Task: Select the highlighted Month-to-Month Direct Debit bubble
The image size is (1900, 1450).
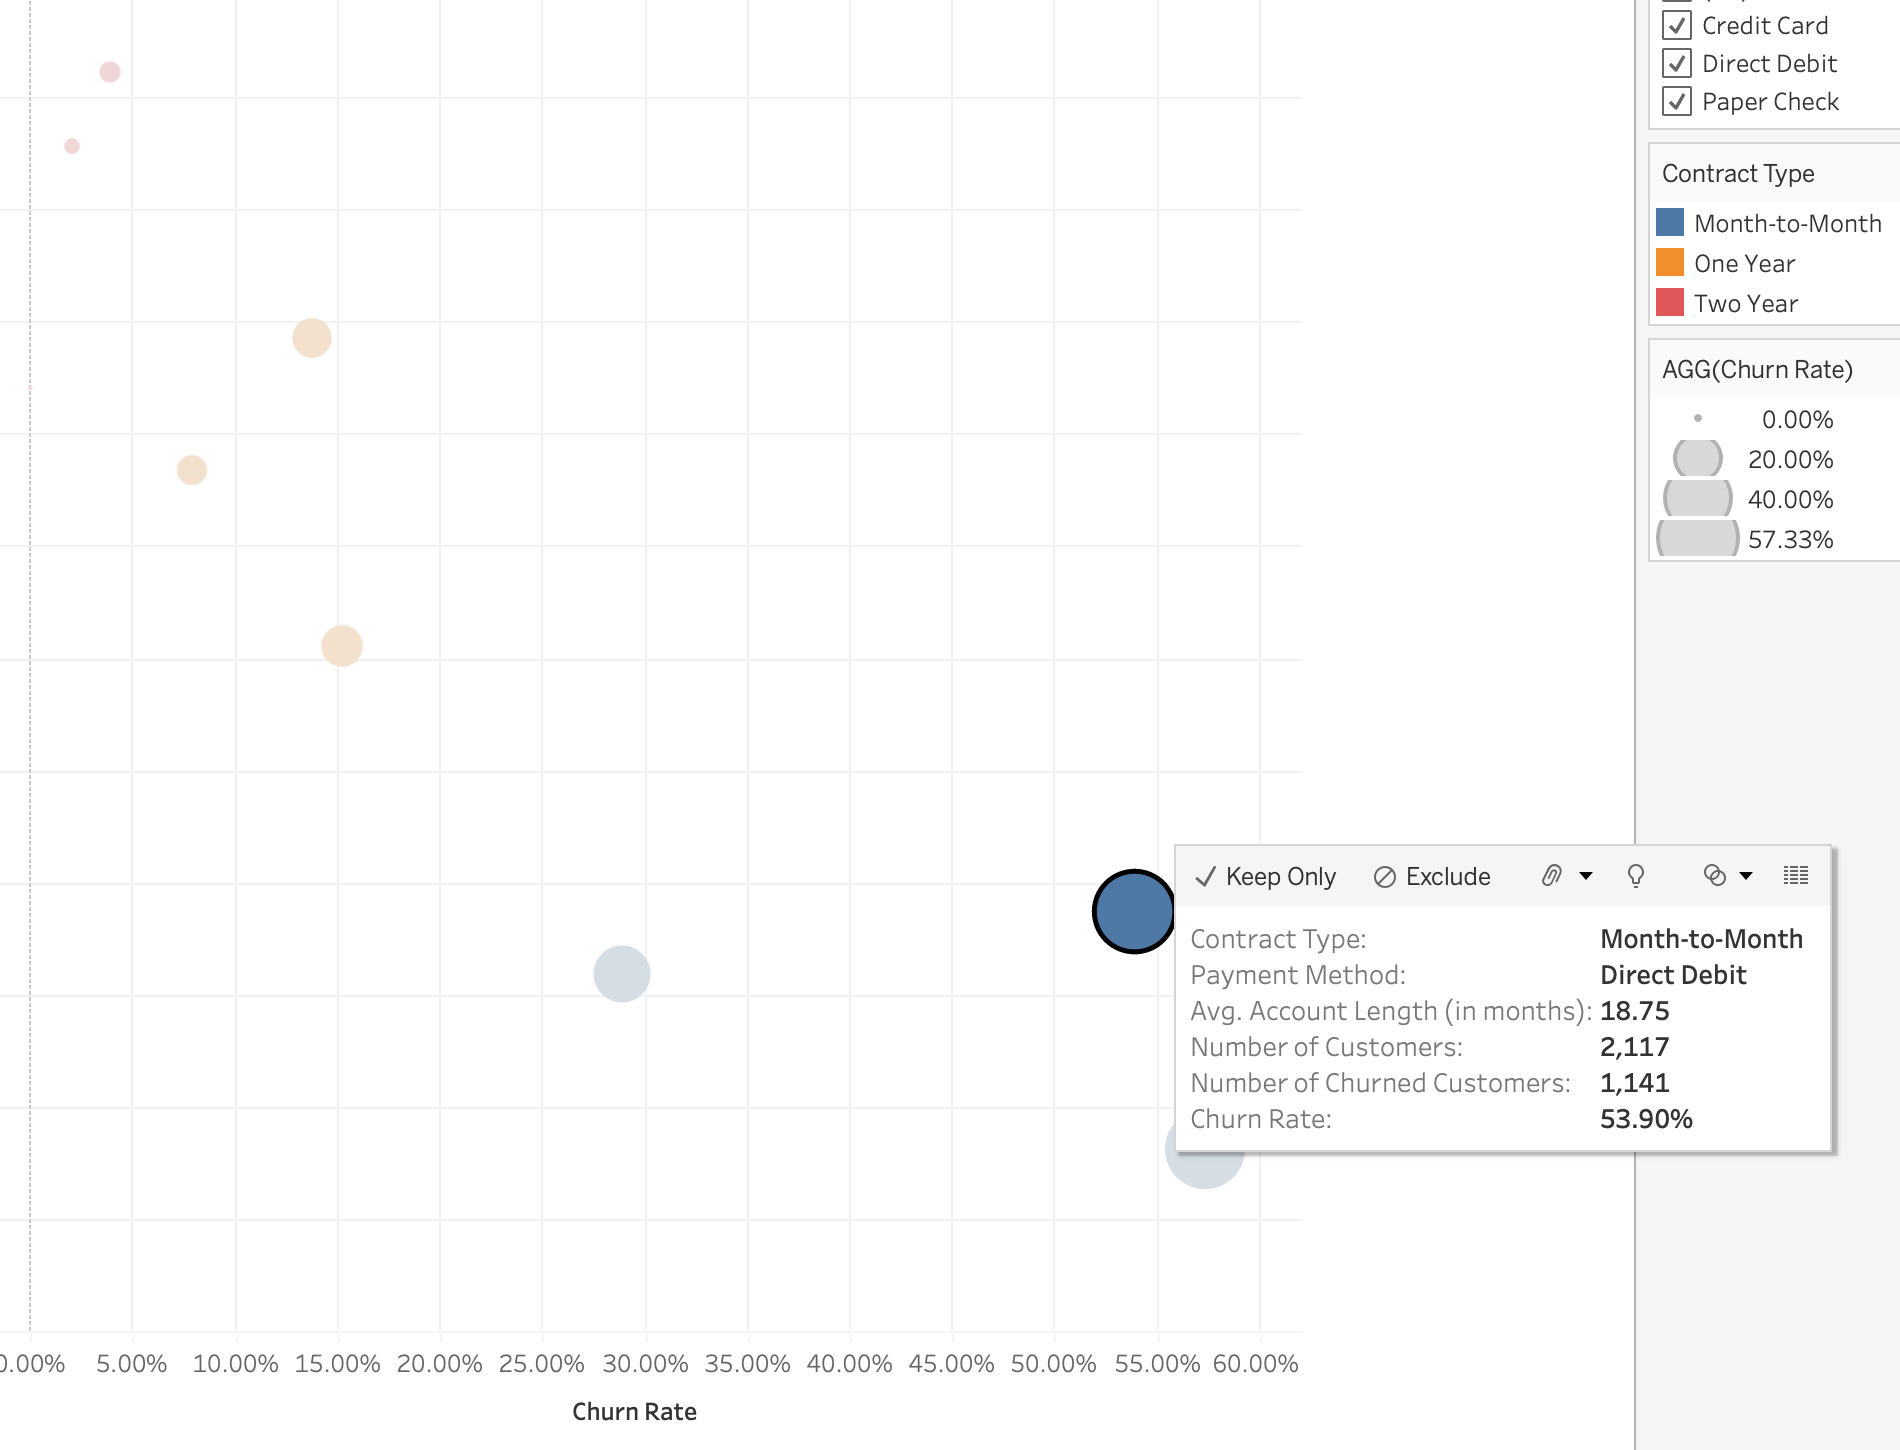Action: point(1134,911)
